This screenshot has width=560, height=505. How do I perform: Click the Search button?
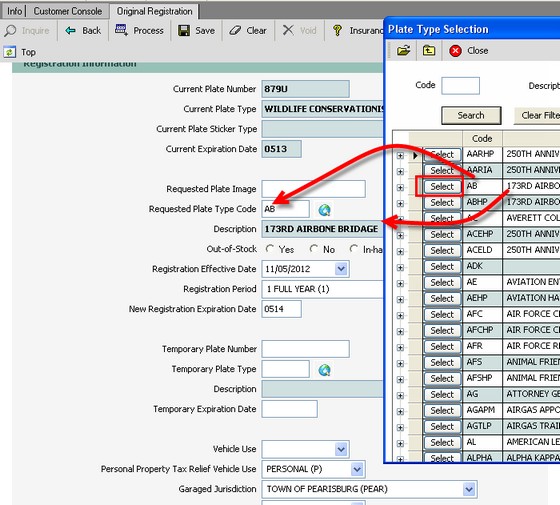[471, 115]
